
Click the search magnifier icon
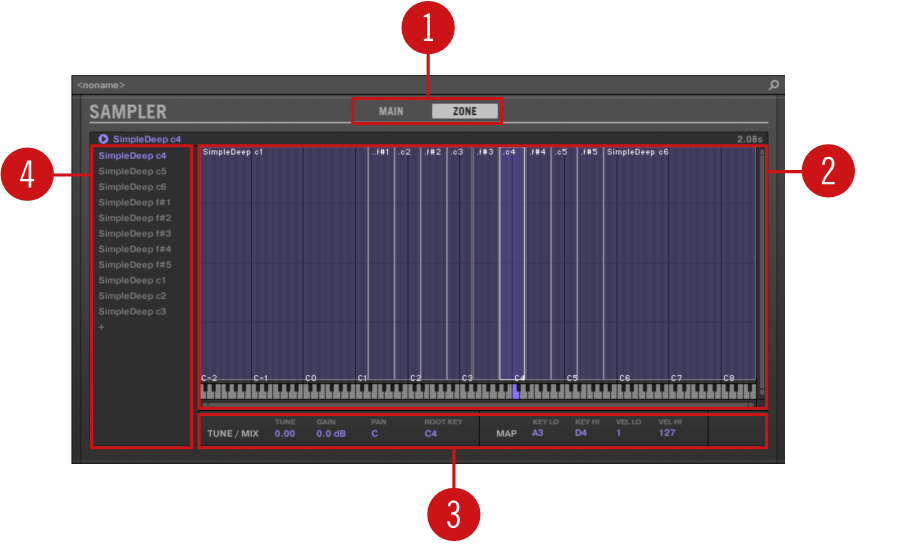773,85
